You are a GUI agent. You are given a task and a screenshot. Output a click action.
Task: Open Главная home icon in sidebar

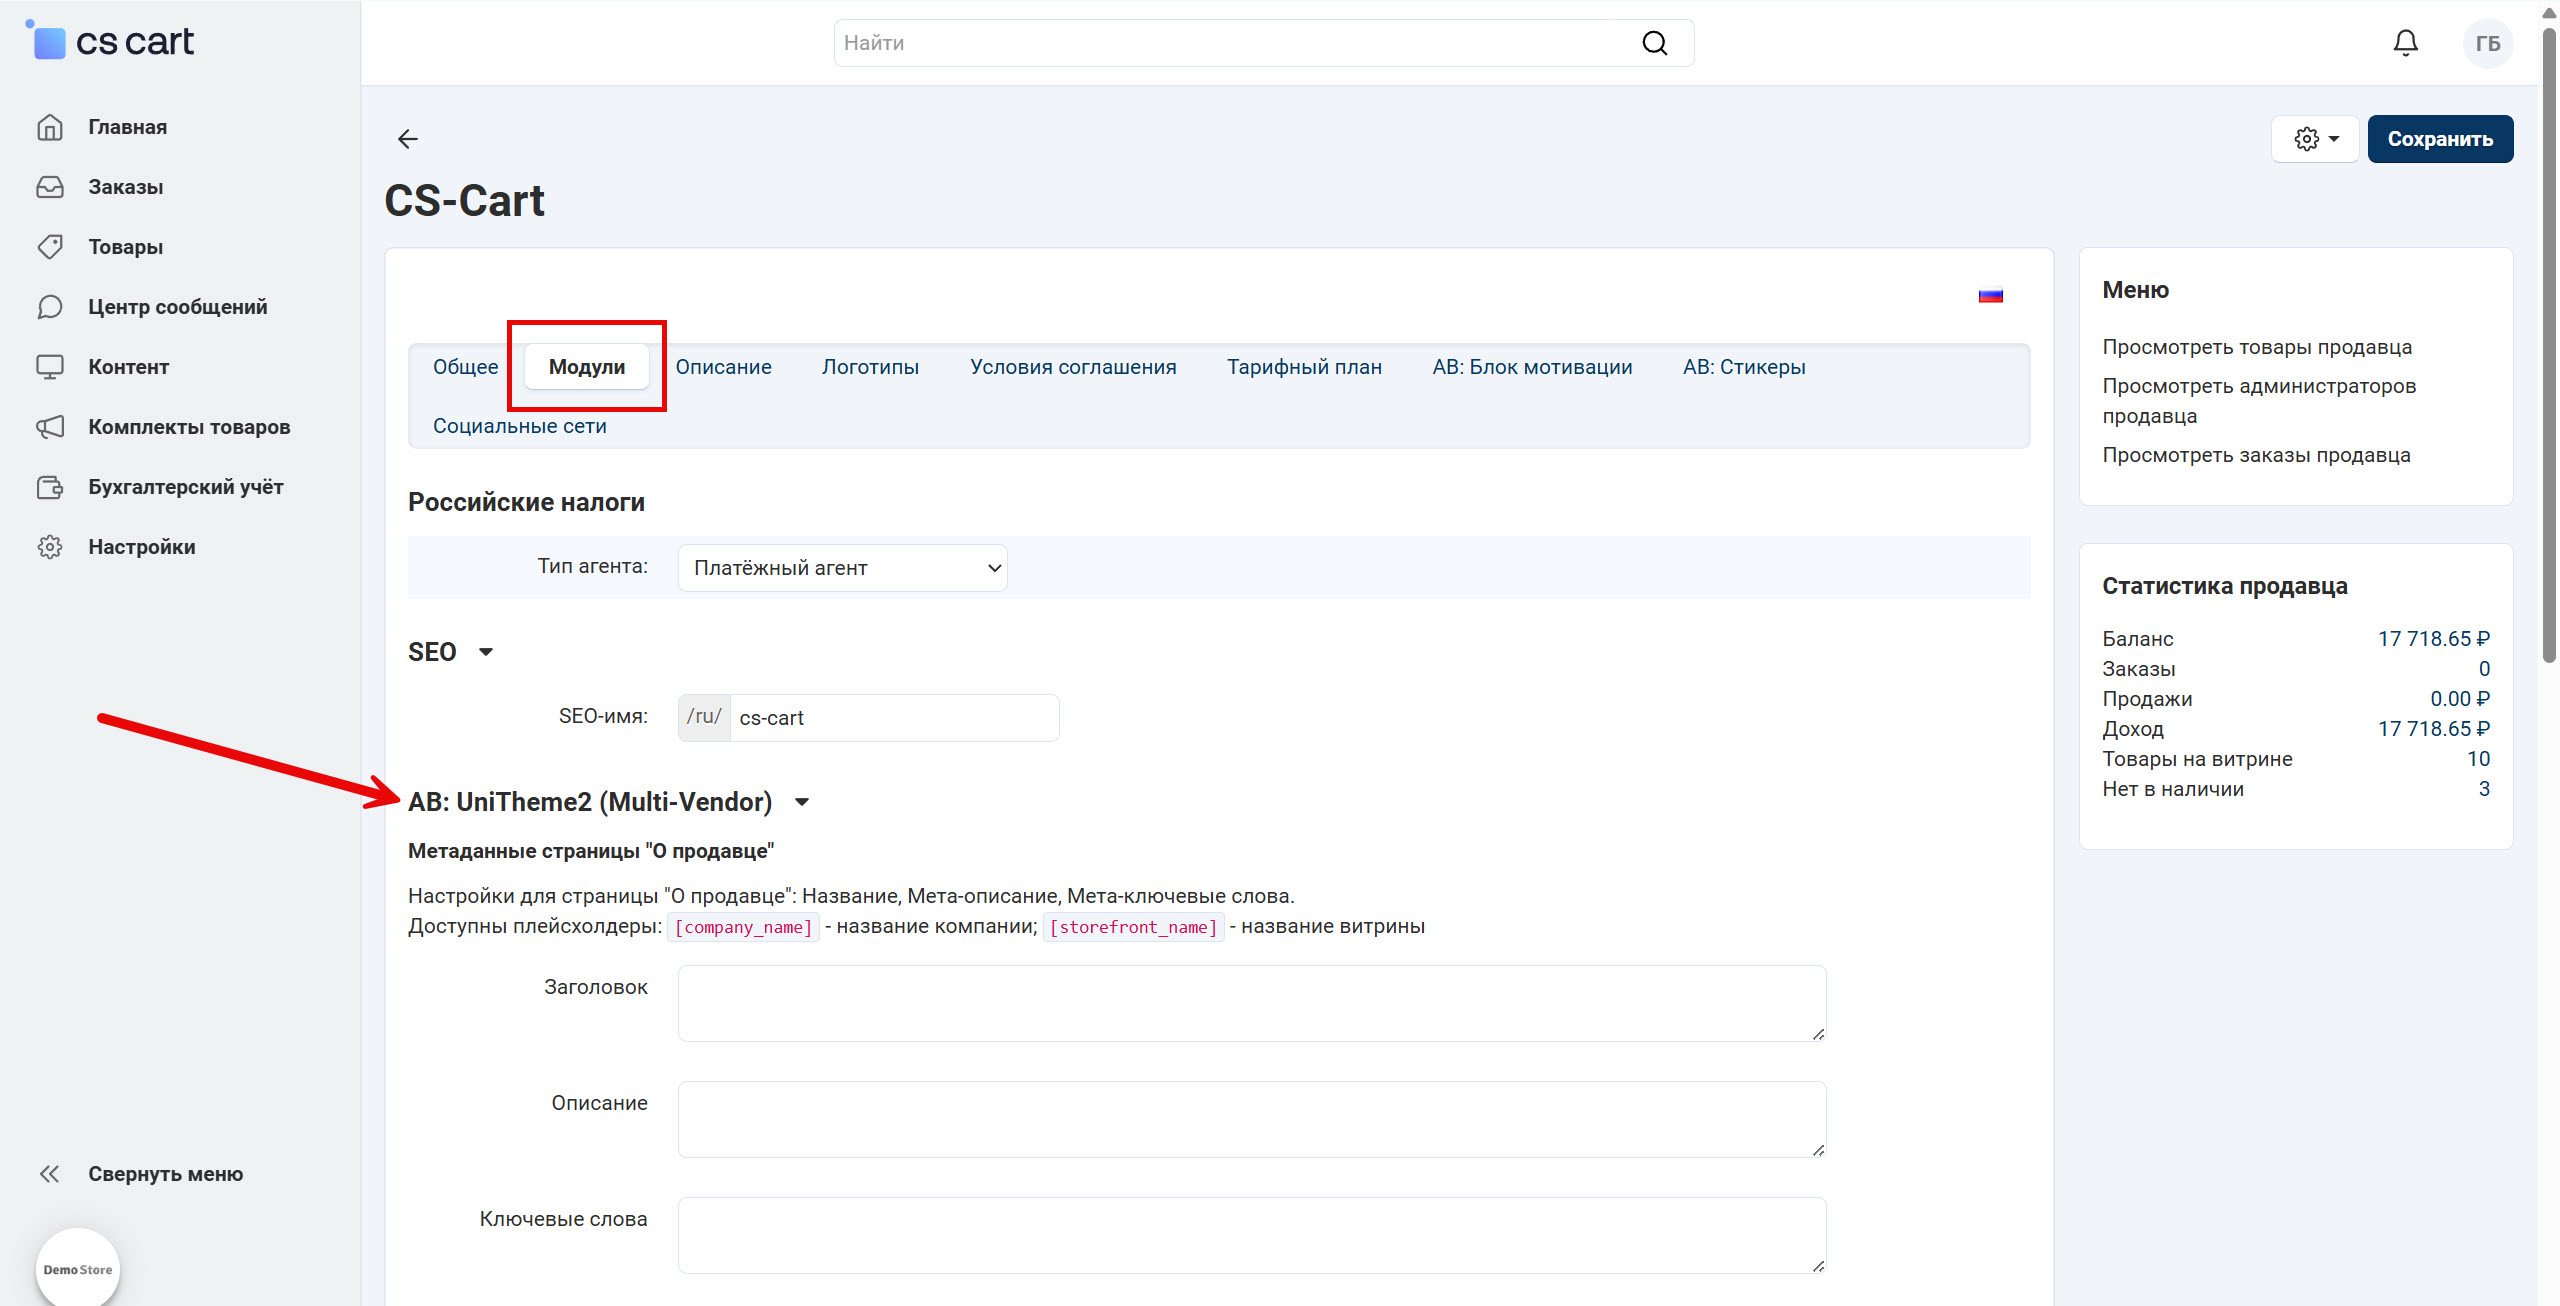click(50, 127)
